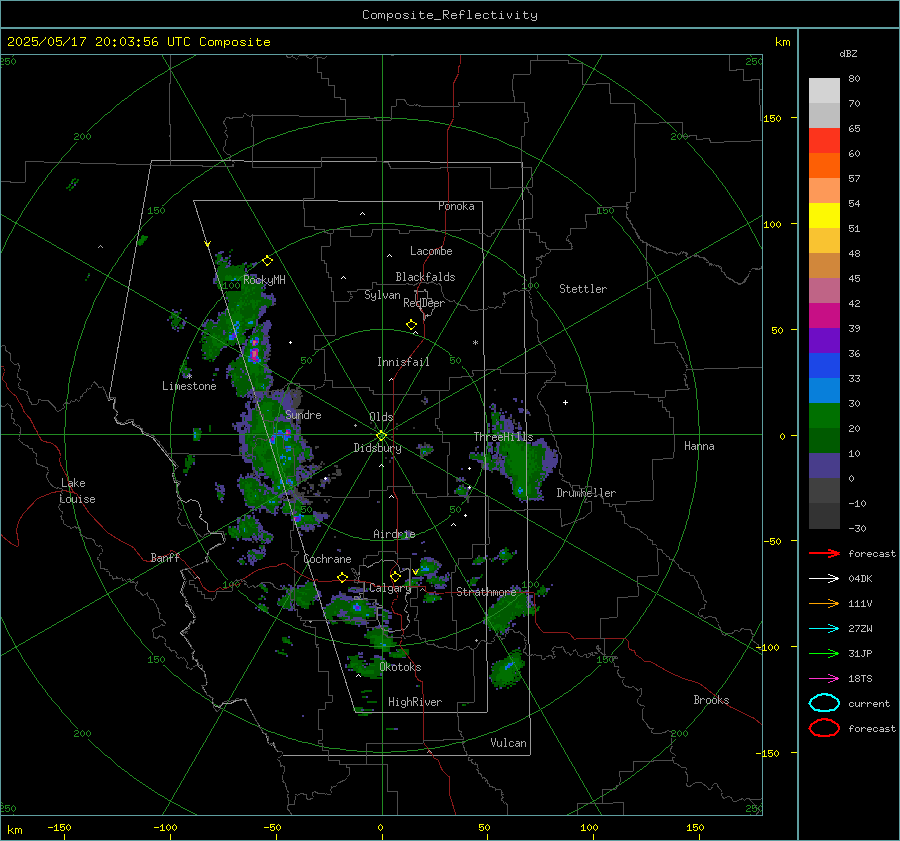Screen dimensions: 900x841
Task: Select the orange 60-57 dBZ swatch
Action: 824,166
